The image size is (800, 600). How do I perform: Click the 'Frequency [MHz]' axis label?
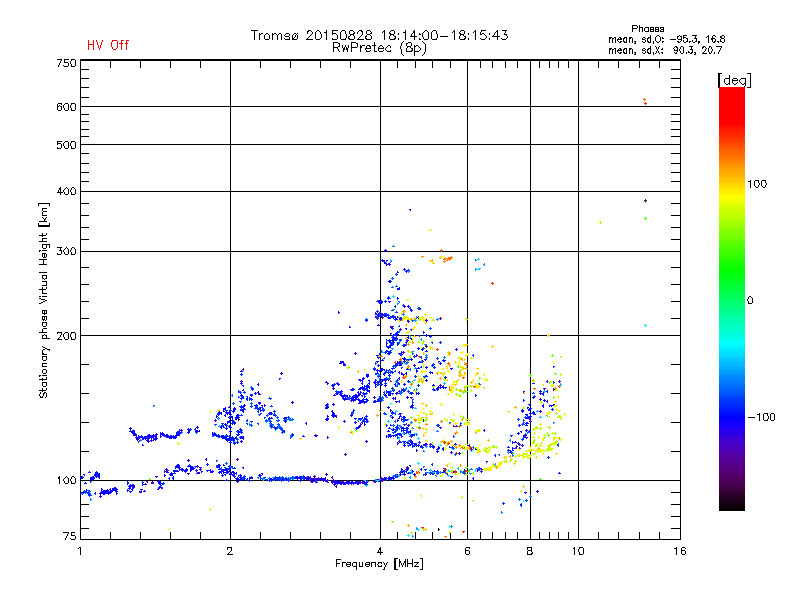[379, 564]
